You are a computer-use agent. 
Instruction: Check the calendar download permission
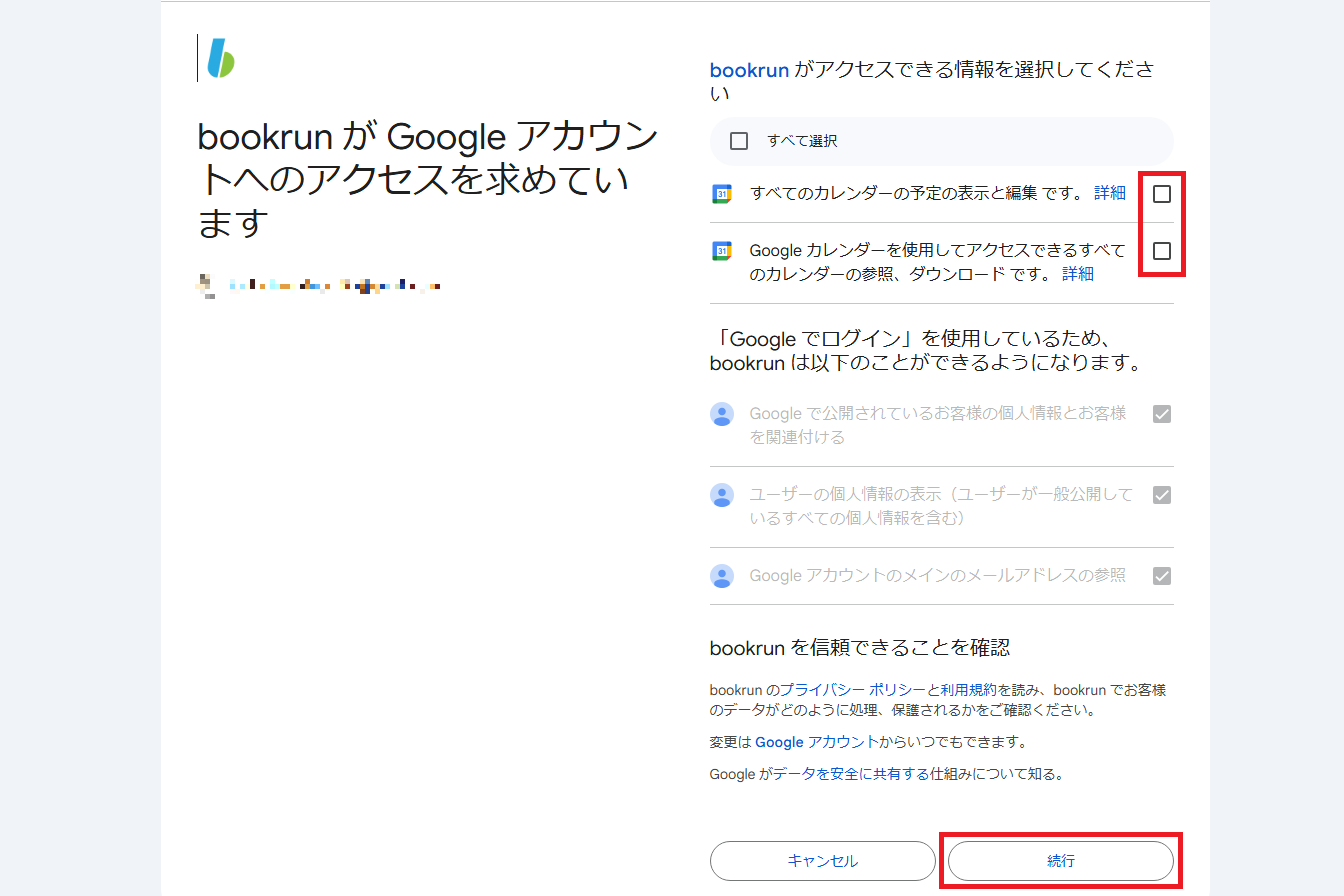[x=1161, y=251]
